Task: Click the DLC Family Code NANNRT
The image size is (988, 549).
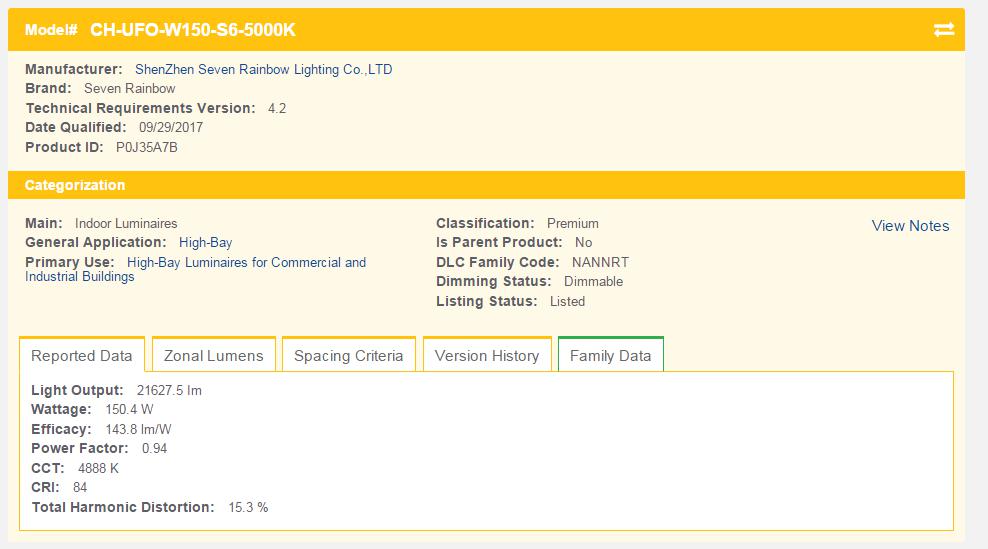Action: point(600,262)
